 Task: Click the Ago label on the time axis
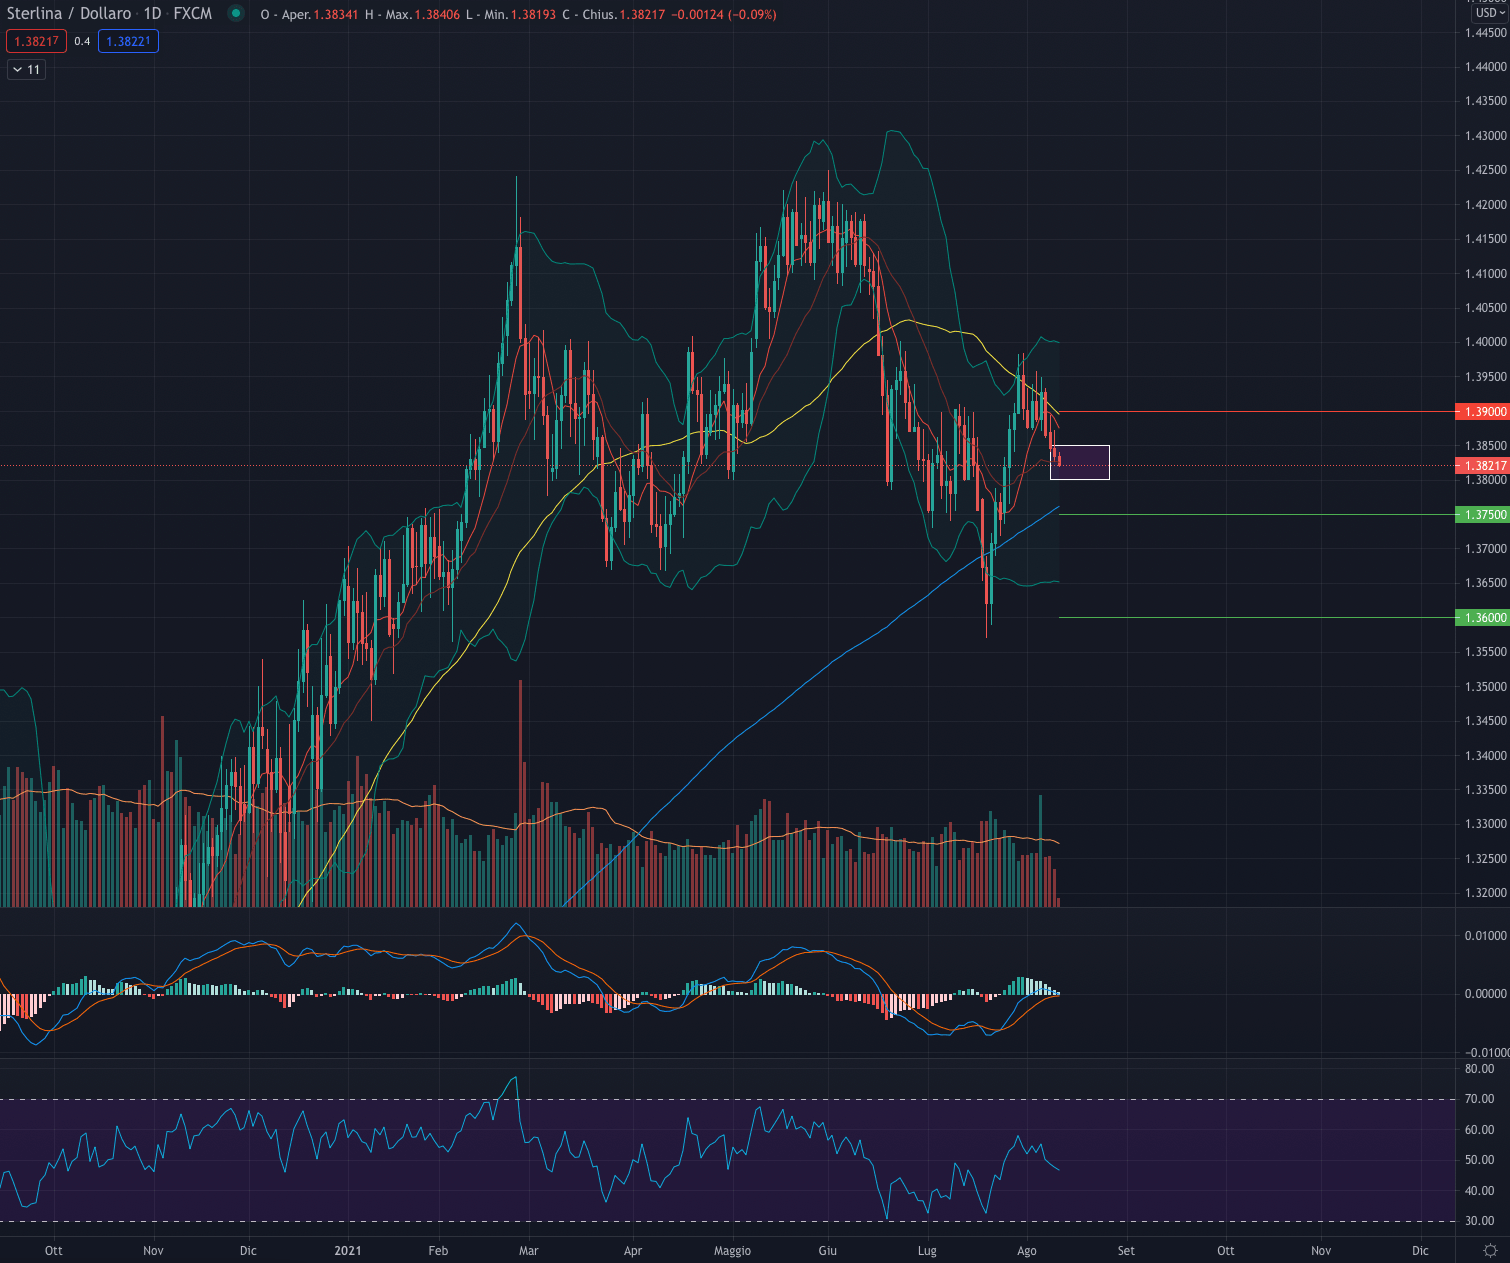pyautogui.click(x=1026, y=1250)
